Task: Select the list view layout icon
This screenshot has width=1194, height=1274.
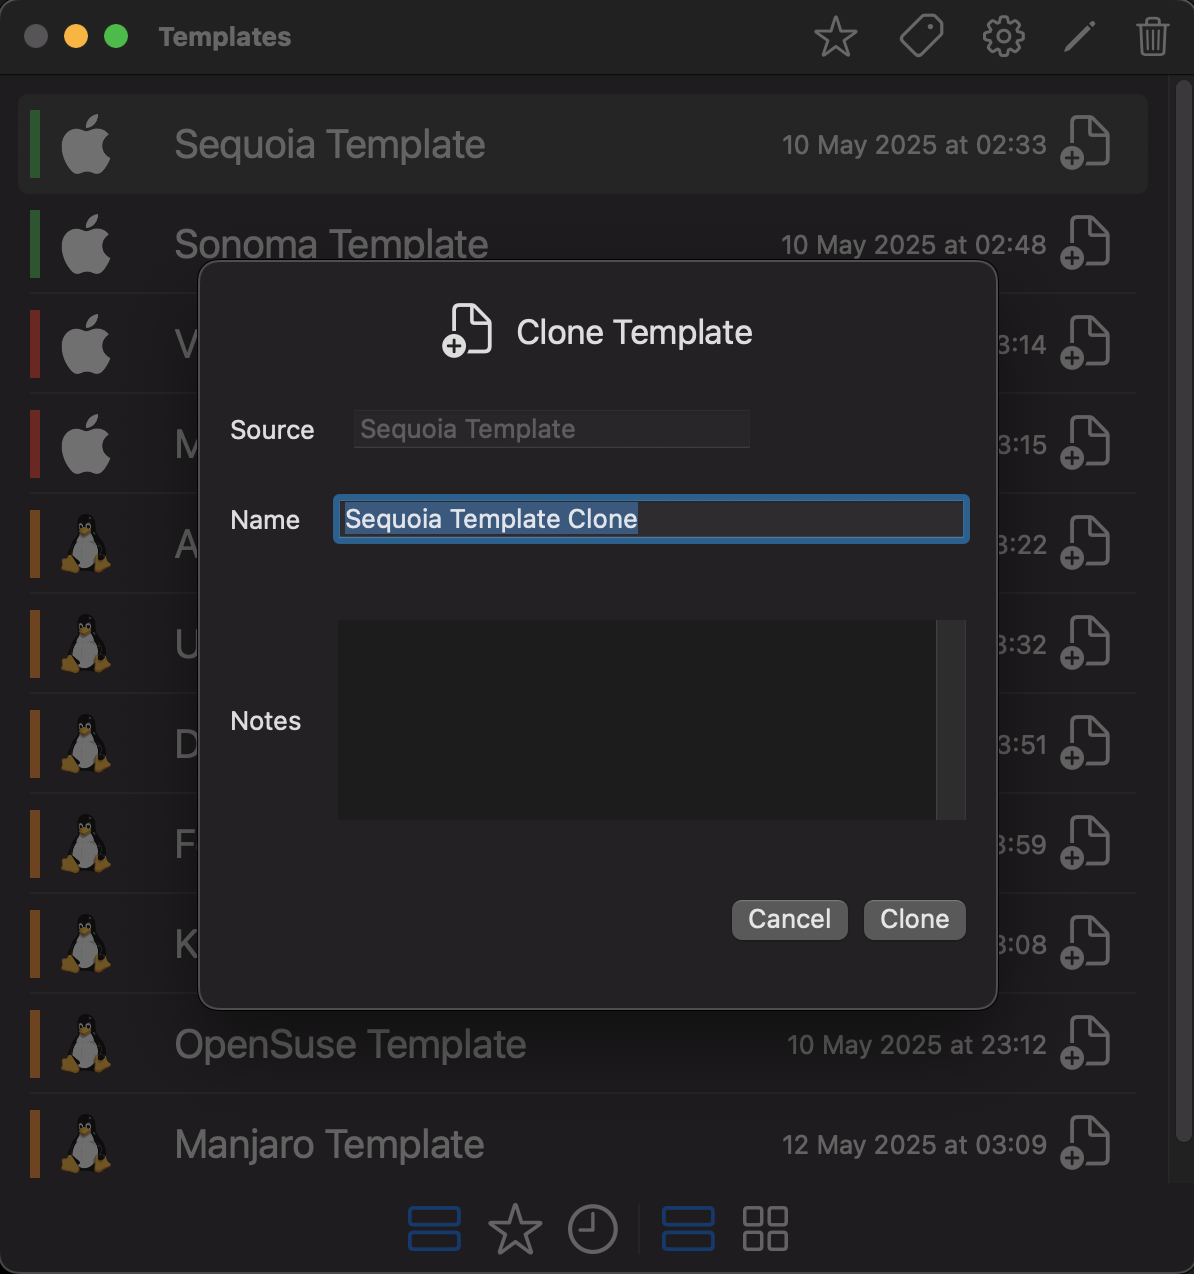Action: (688, 1229)
